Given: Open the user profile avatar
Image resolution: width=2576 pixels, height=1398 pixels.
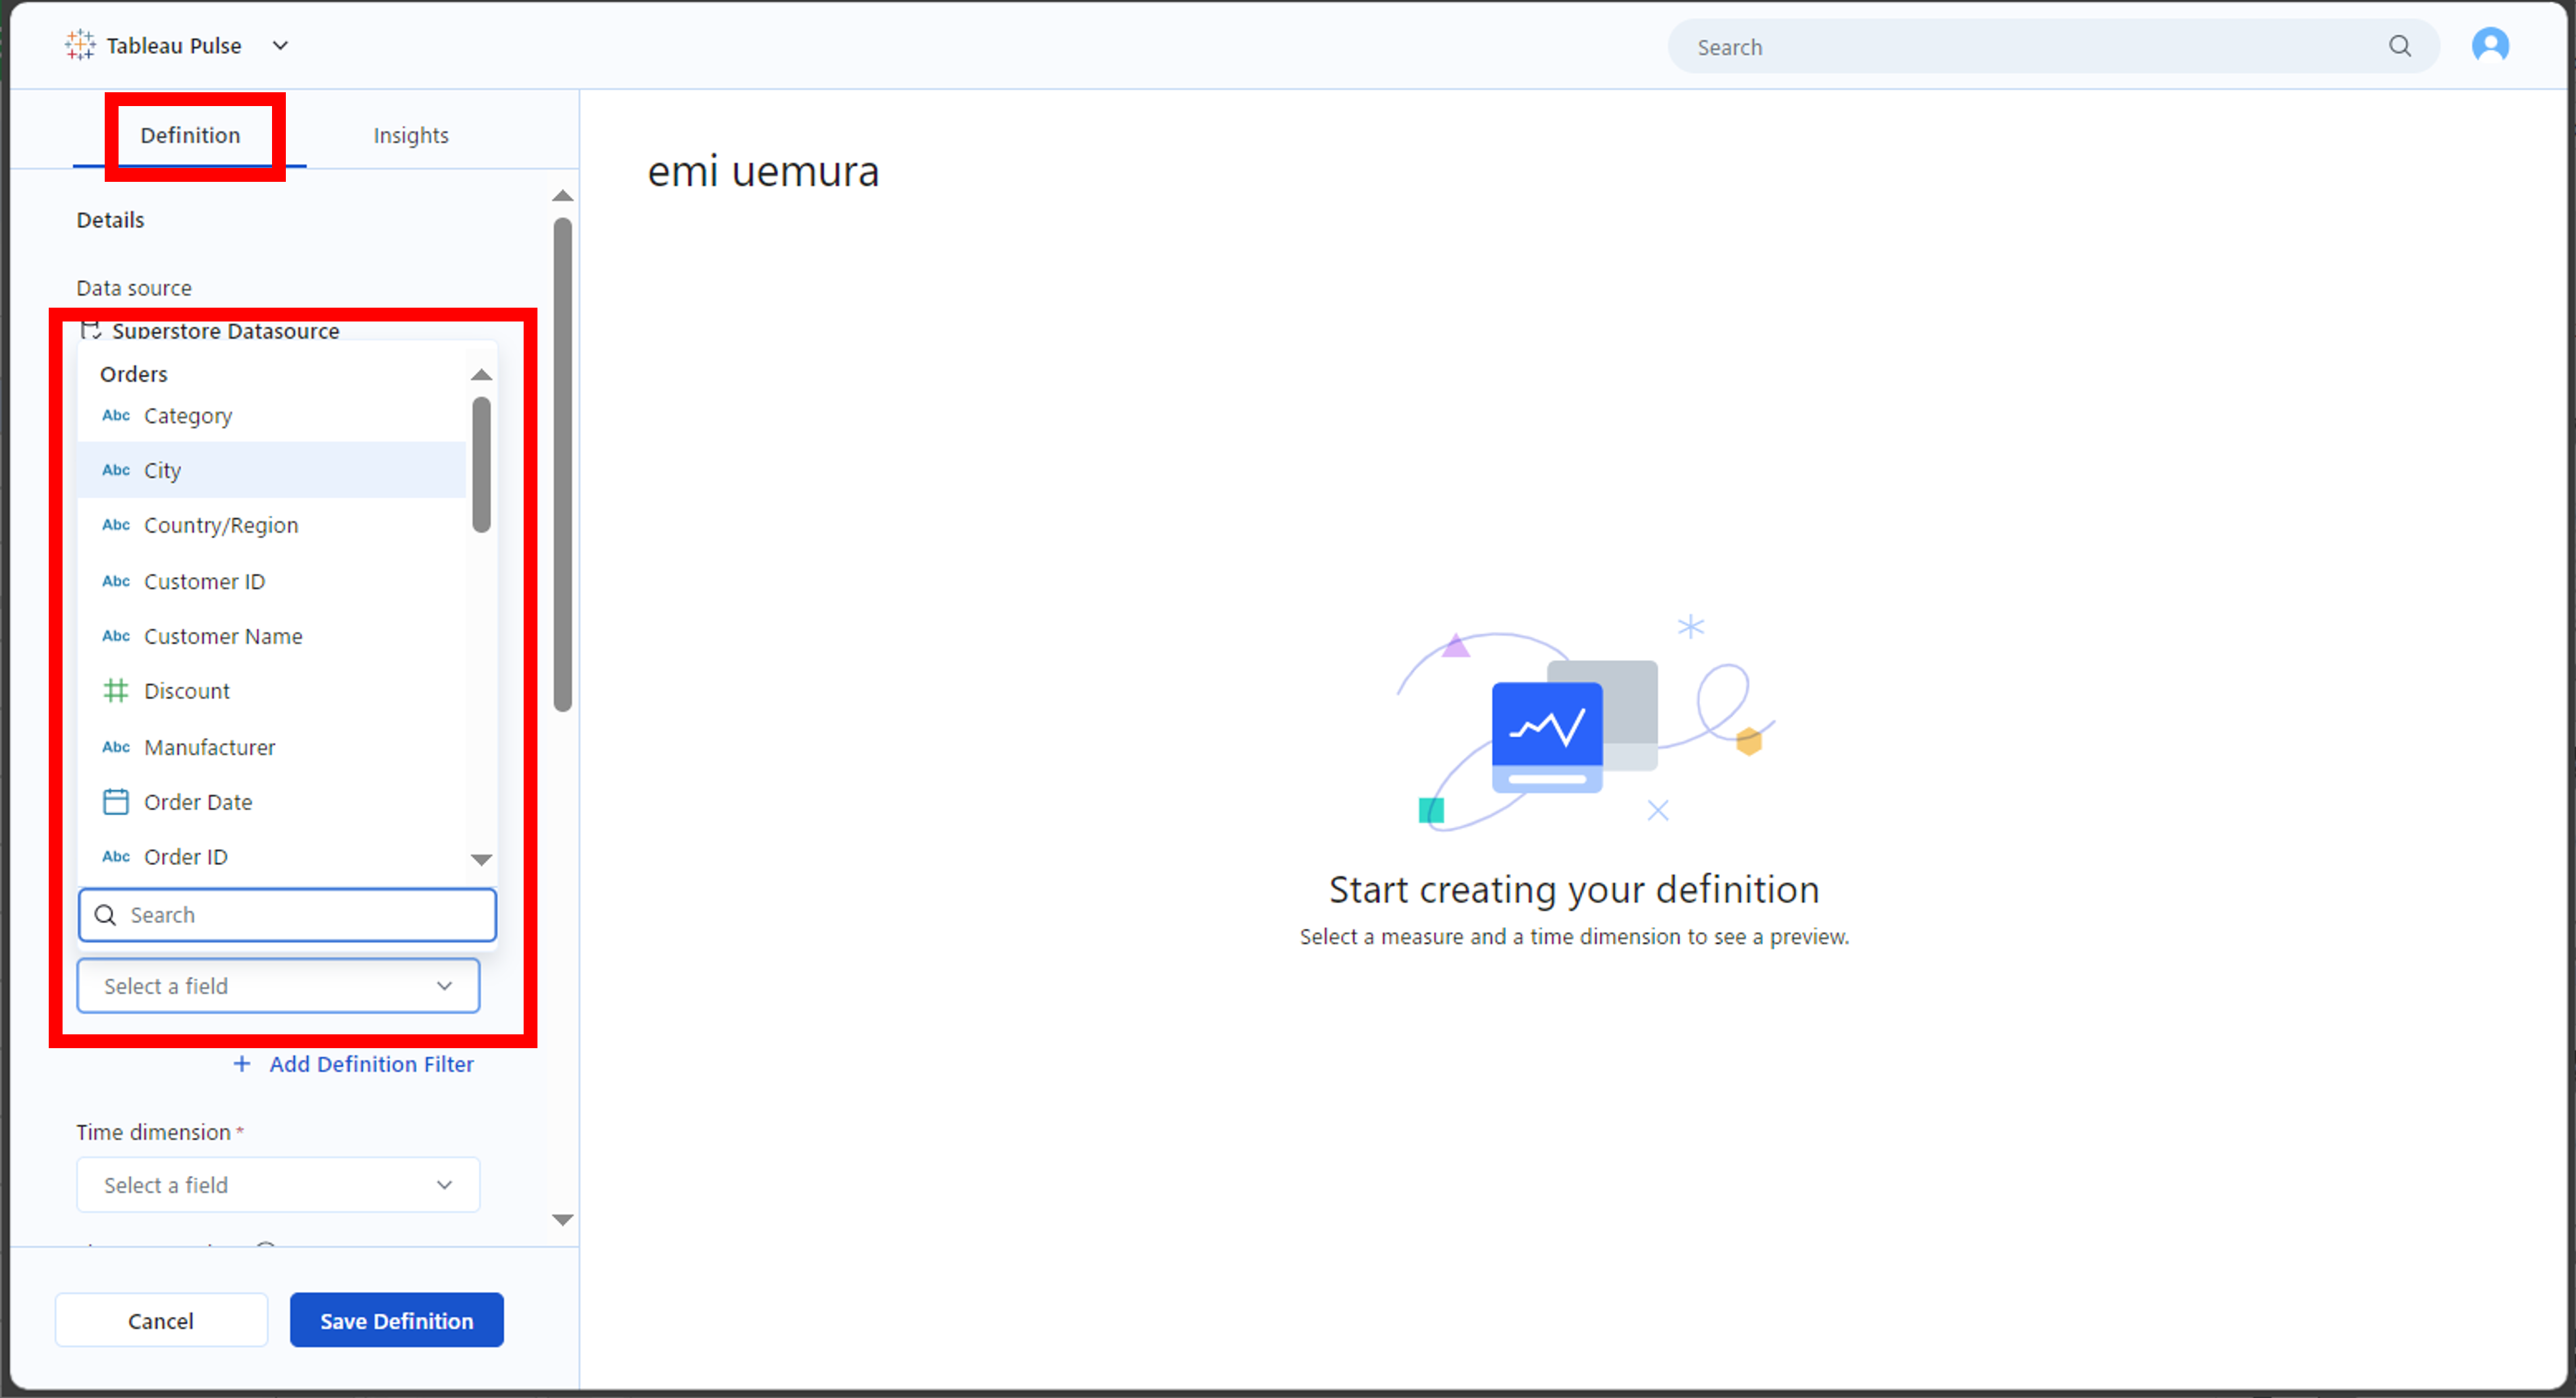Looking at the screenshot, I should [x=2490, y=45].
